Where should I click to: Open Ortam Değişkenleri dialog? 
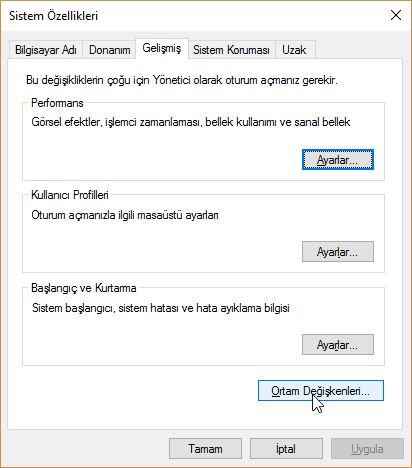[321, 391]
